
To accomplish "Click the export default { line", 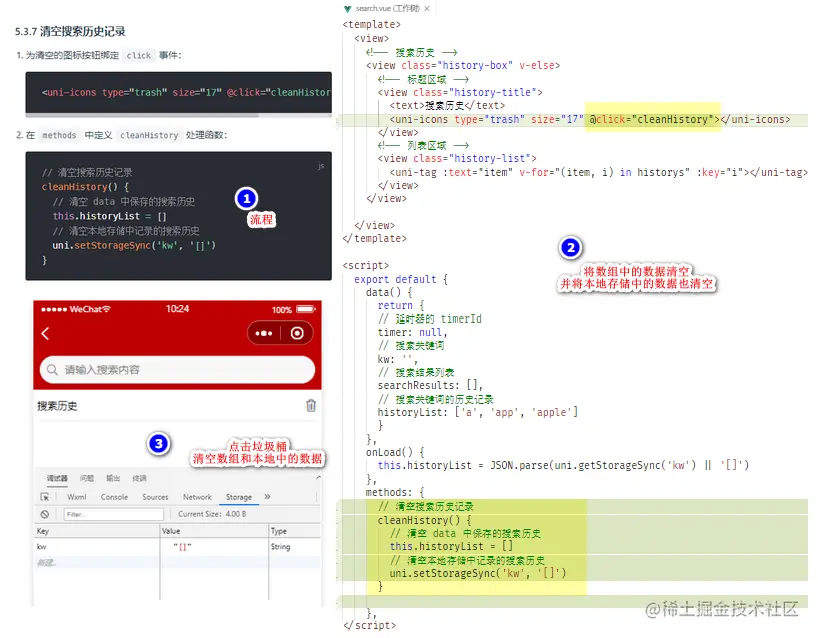I will tap(401, 279).
